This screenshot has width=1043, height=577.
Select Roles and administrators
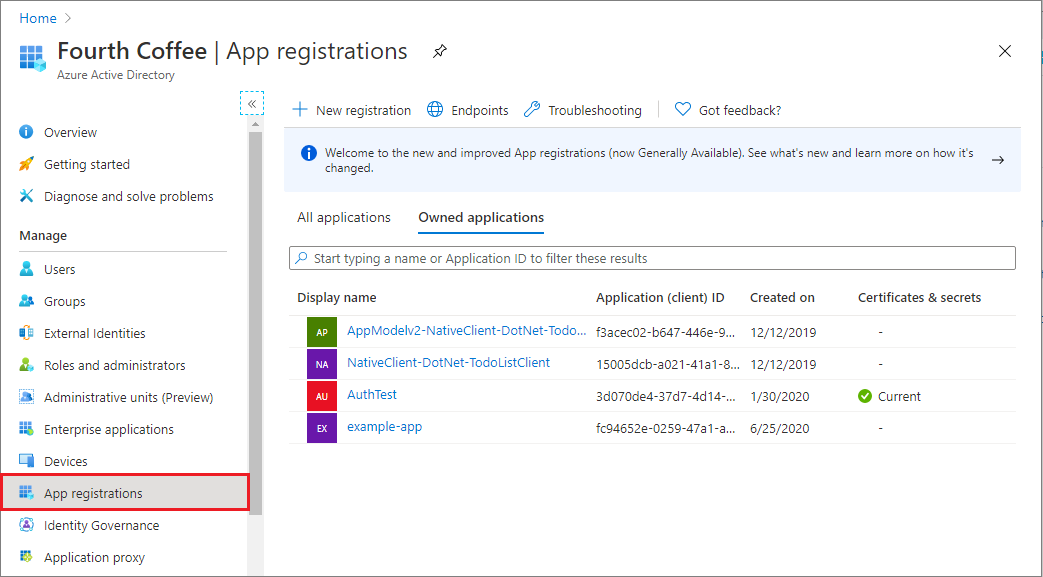pos(110,364)
